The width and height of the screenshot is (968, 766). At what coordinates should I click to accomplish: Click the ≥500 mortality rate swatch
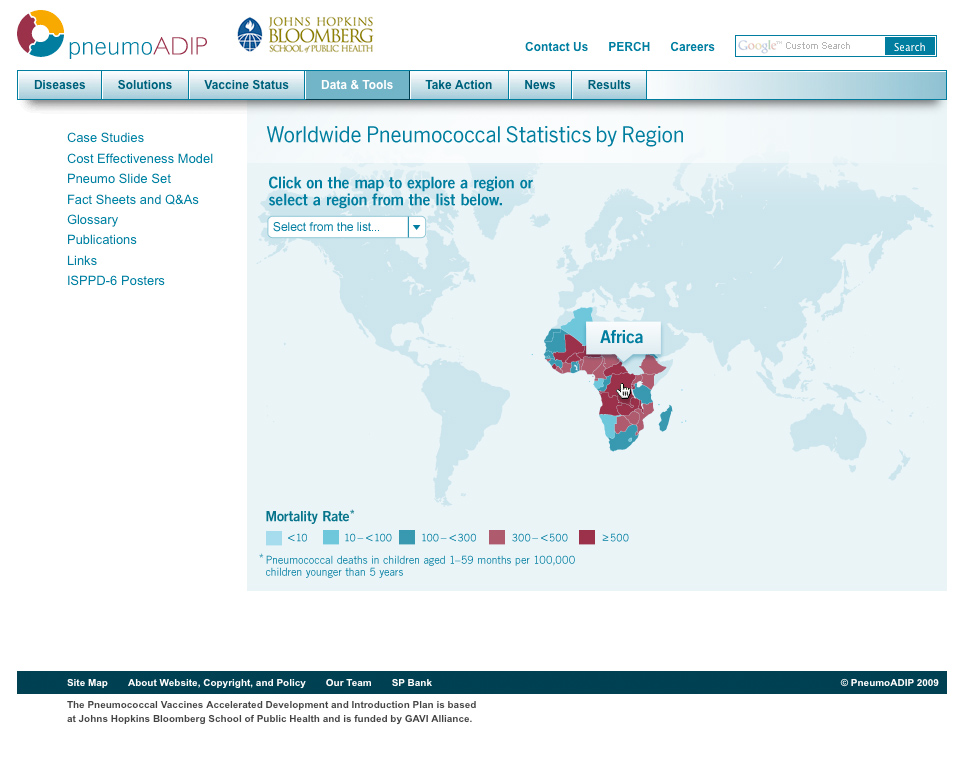pos(587,538)
